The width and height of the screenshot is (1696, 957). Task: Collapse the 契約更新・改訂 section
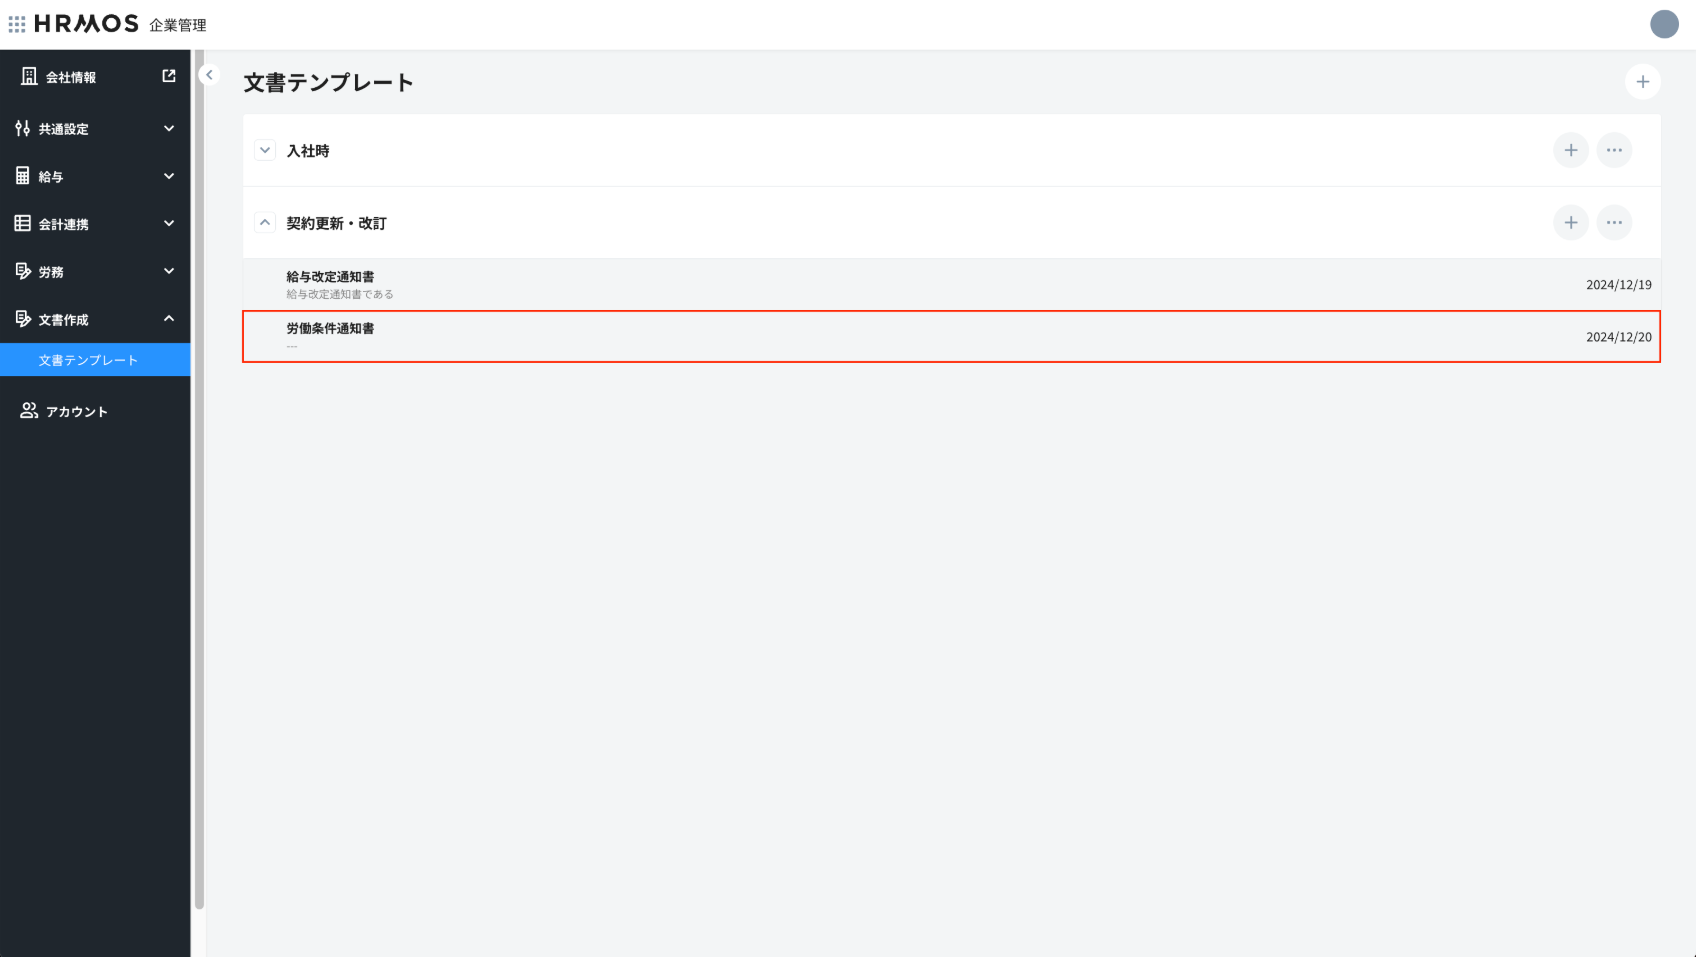coord(265,223)
